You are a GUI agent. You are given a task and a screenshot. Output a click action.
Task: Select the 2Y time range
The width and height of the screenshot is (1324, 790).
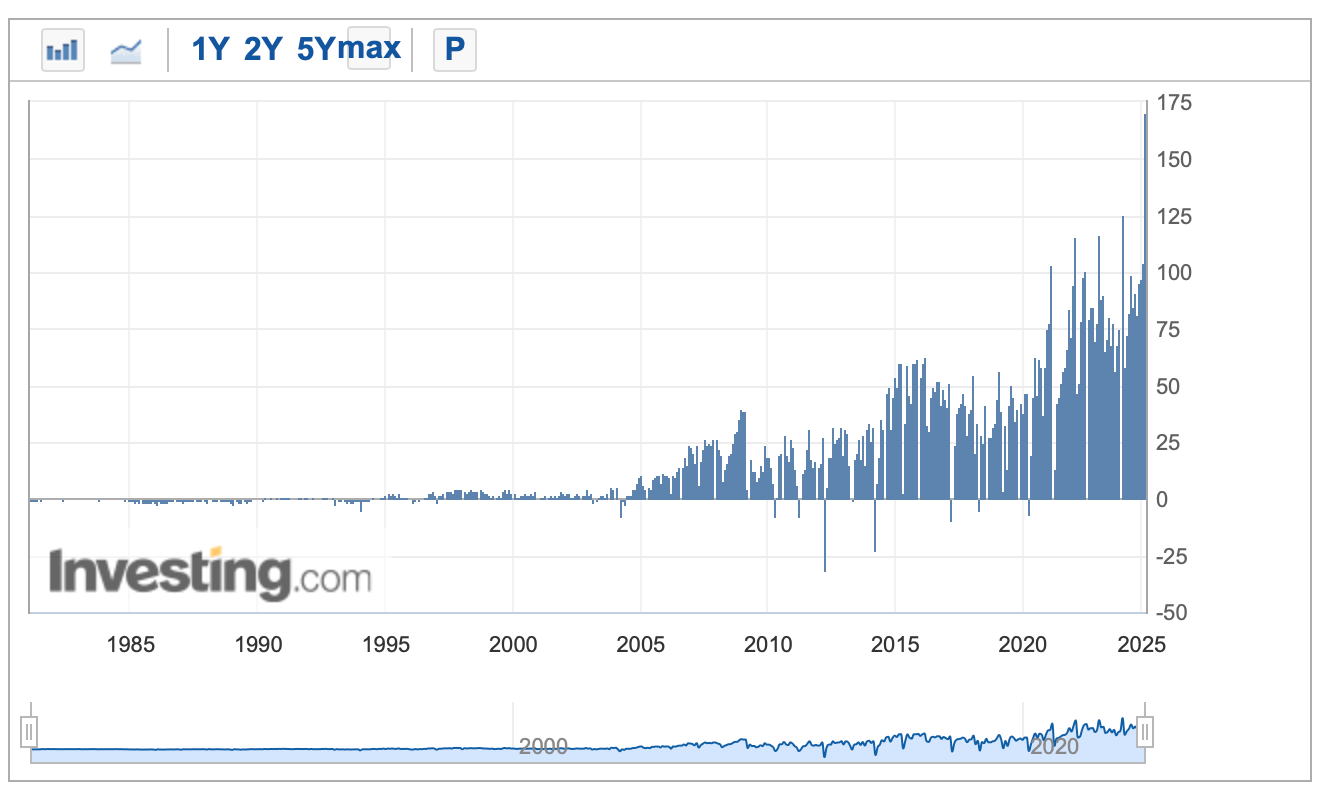coord(264,49)
